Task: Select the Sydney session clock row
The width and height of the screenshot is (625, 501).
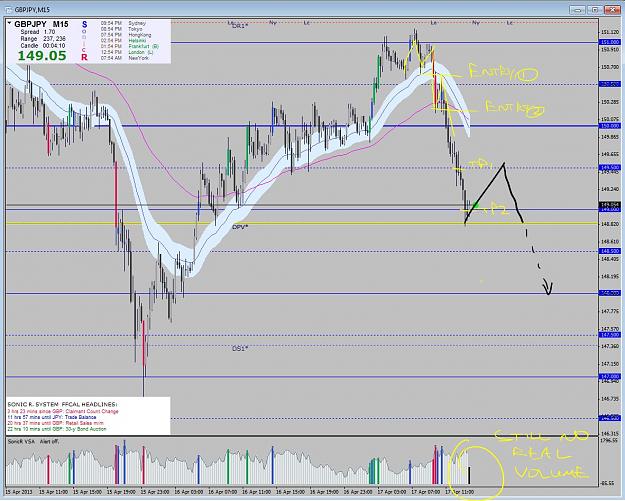Action: click(123, 23)
